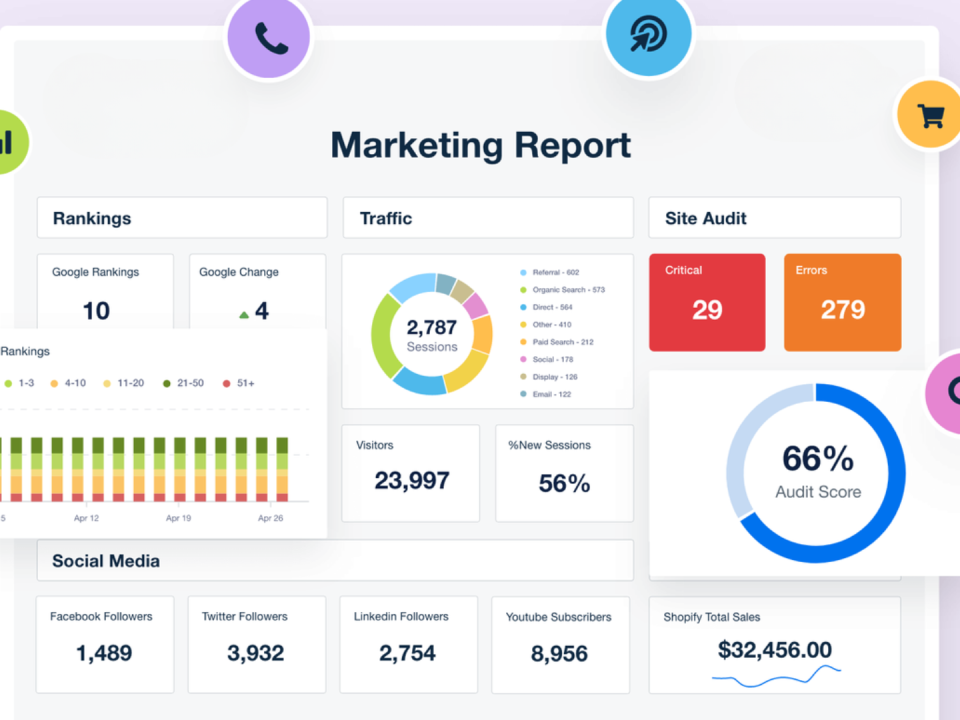Click the Referral - 602 legend entry

coord(549,272)
